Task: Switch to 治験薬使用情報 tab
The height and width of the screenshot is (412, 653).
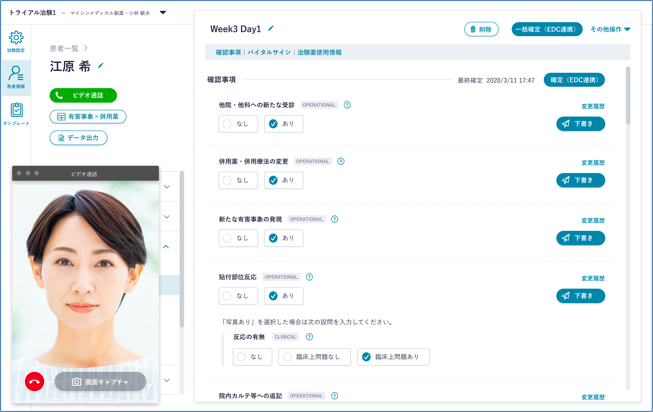Action: [x=319, y=52]
